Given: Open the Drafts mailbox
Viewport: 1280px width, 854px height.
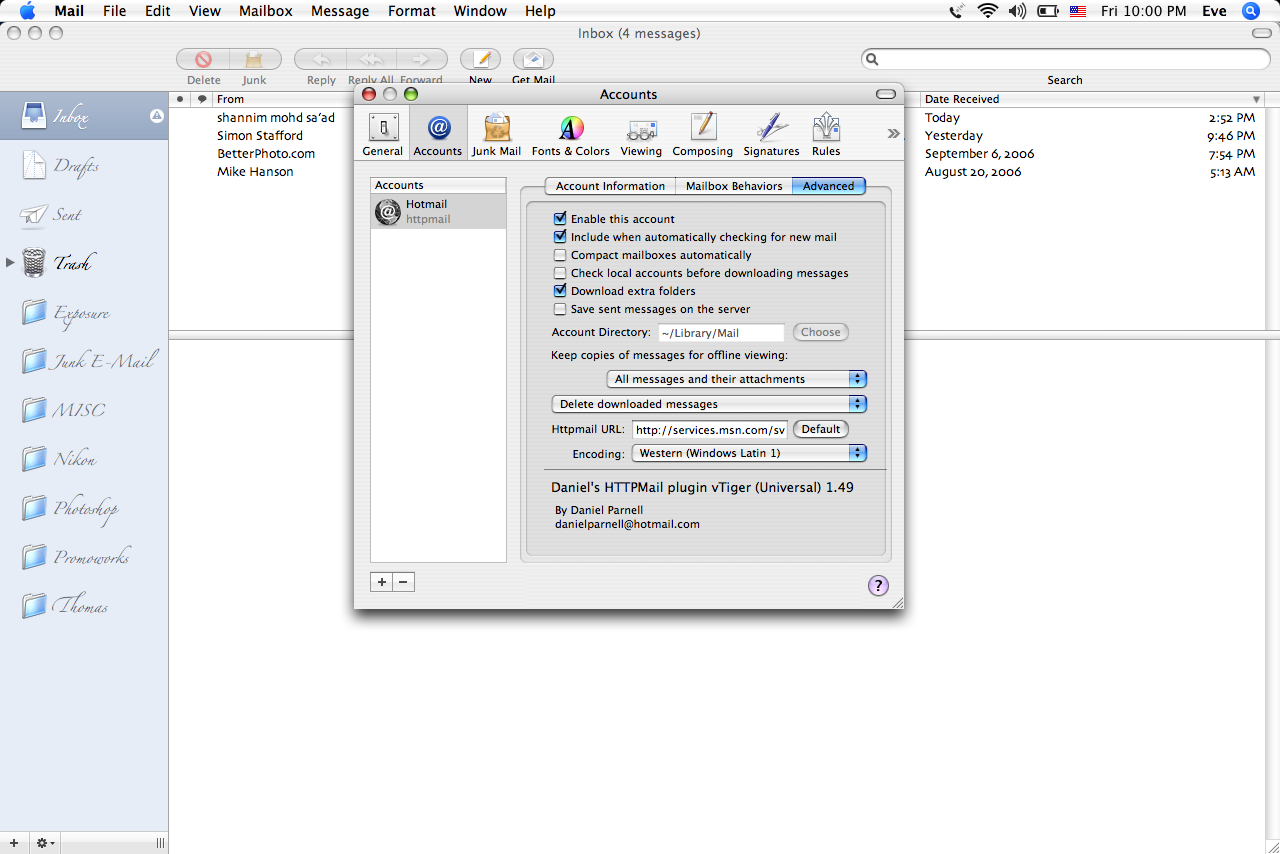Looking at the screenshot, I should point(84,165).
